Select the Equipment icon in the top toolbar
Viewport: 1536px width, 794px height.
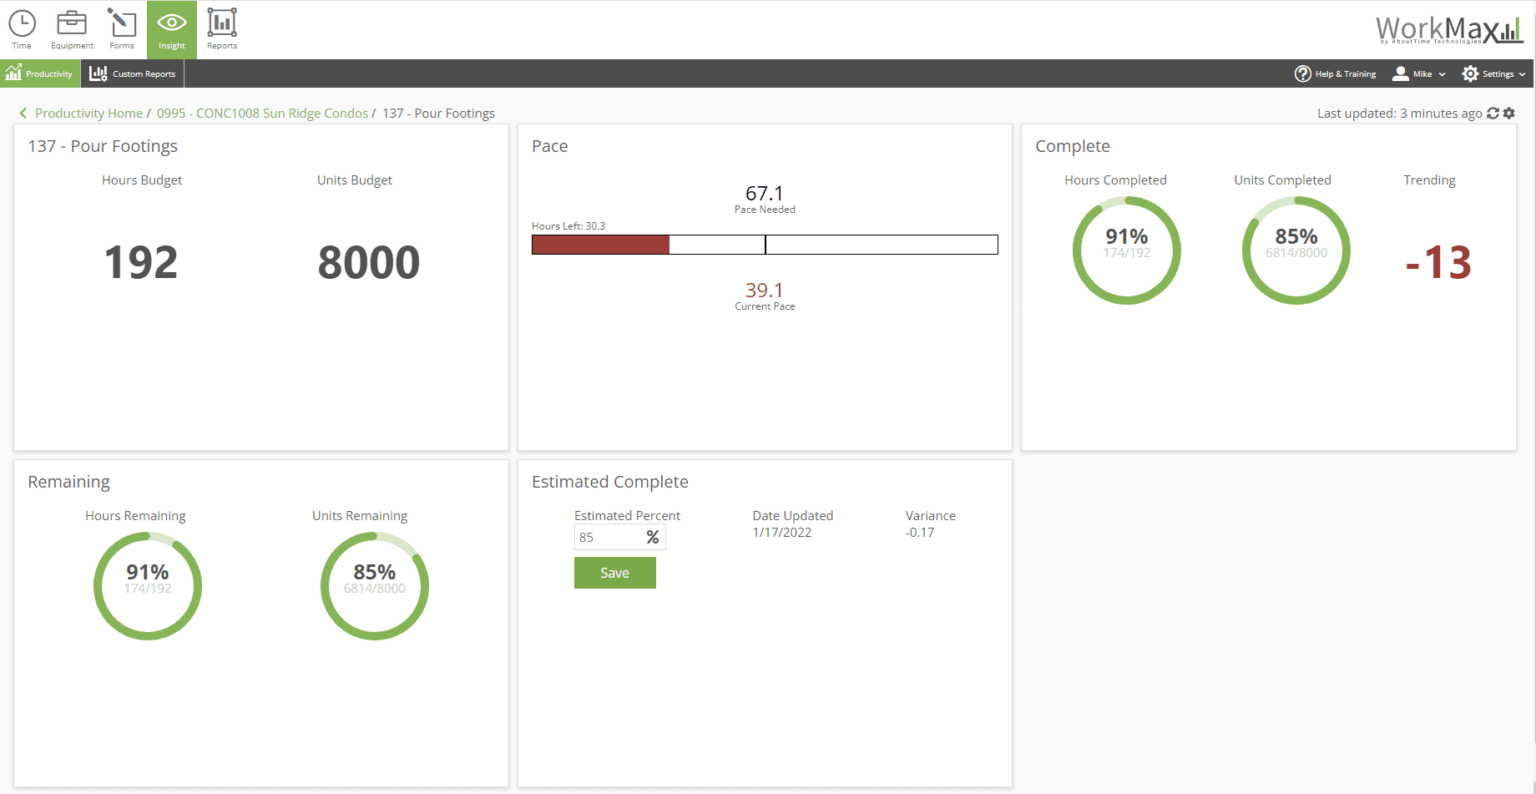point(71,28)
